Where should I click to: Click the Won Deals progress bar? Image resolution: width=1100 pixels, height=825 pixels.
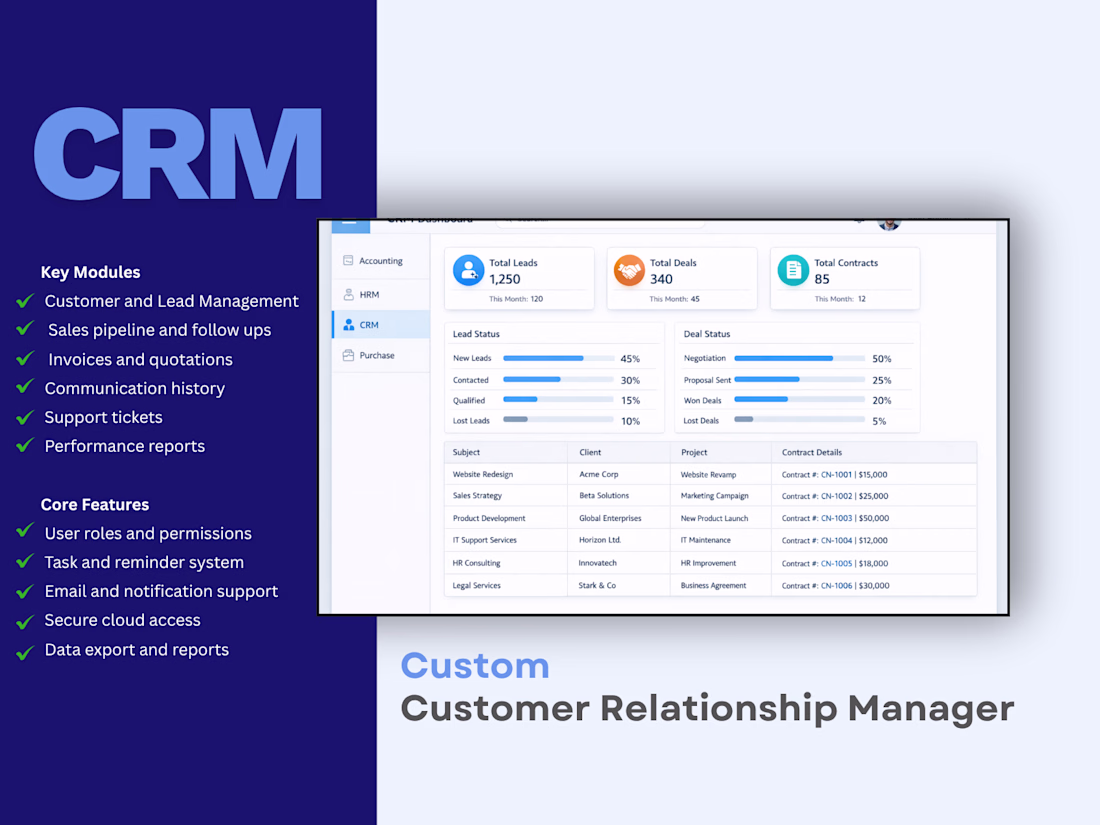tap(799, 400)
